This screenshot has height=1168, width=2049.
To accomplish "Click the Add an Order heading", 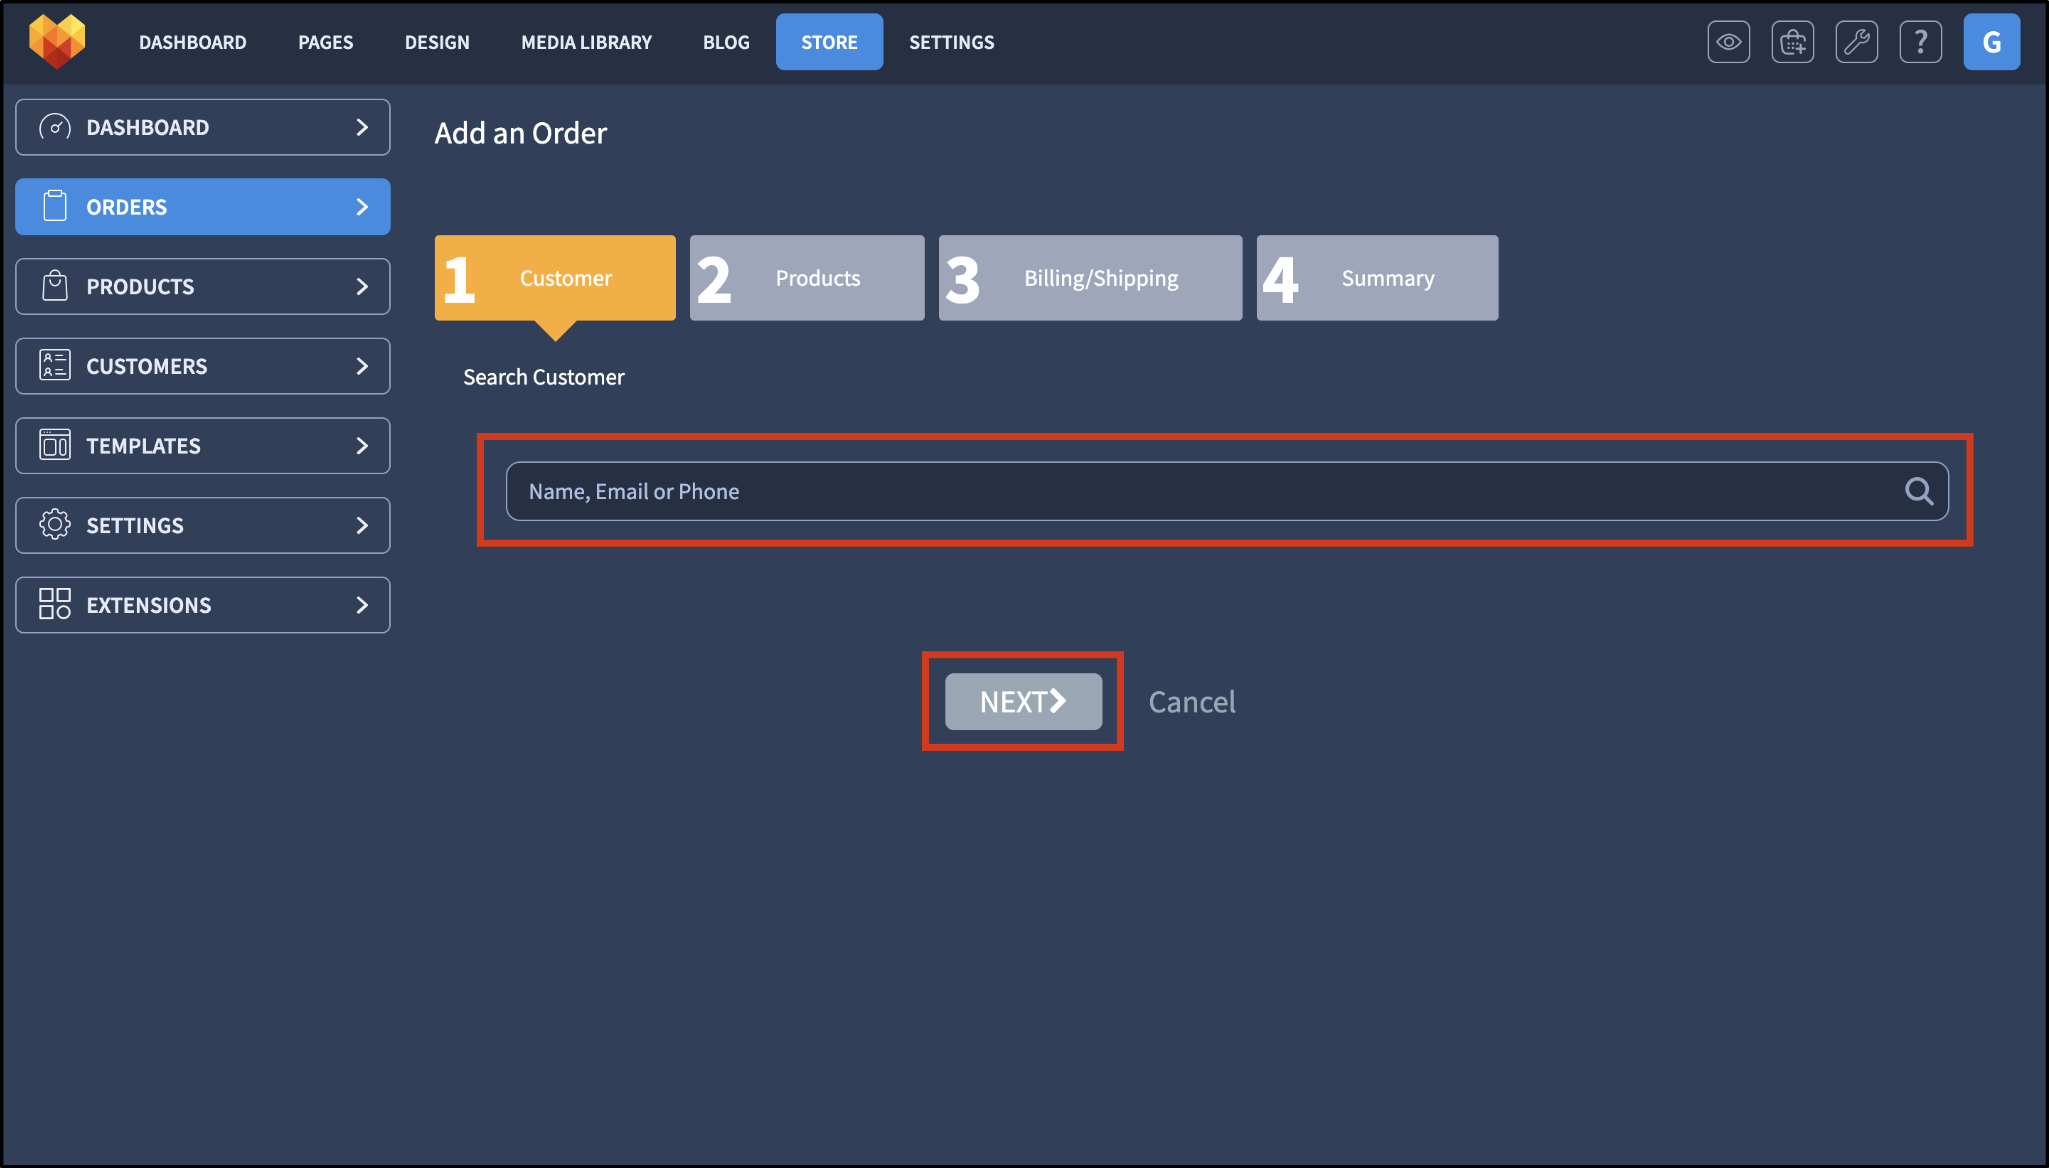I will point(520,133).
